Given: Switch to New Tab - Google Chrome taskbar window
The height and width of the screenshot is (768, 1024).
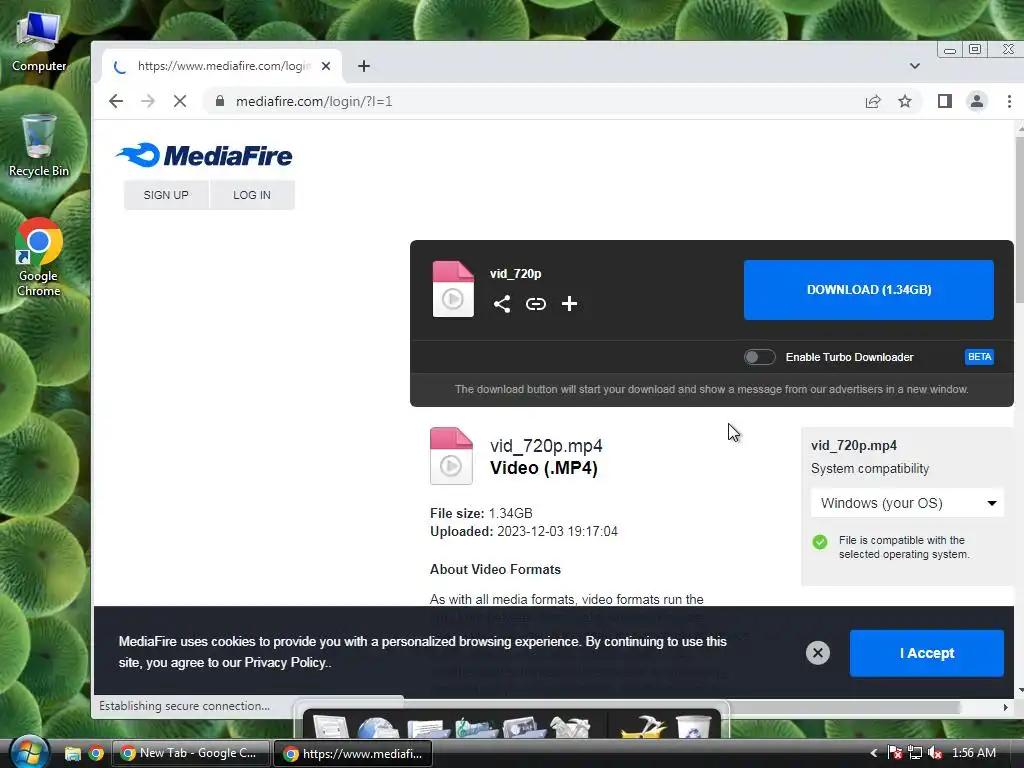Looking at the screenshot, I should [x=191, y=753].
